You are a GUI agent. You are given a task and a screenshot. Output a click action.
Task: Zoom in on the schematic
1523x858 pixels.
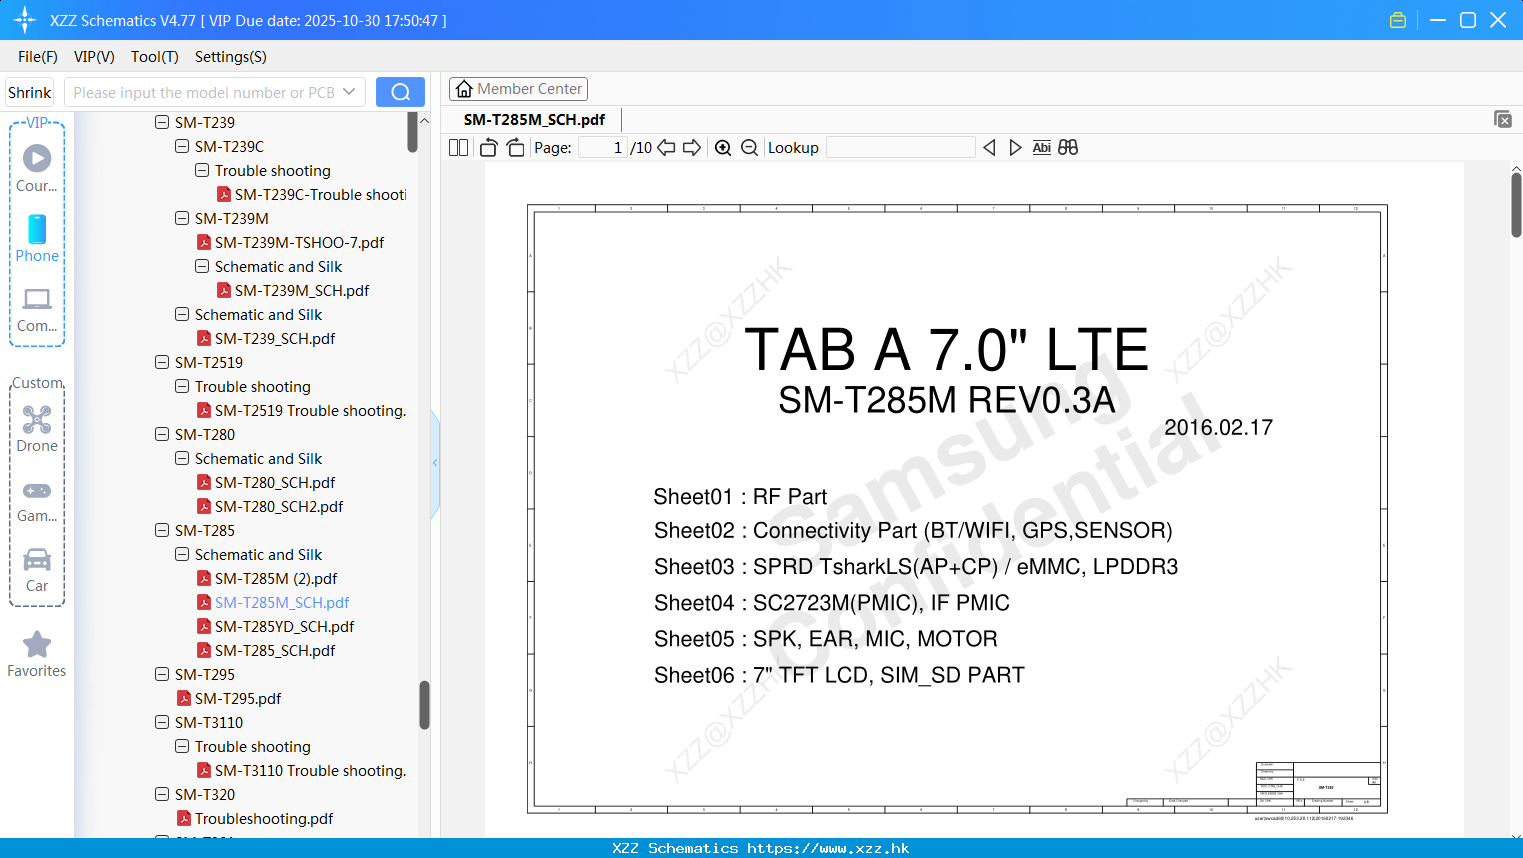(x=723, y=148)
